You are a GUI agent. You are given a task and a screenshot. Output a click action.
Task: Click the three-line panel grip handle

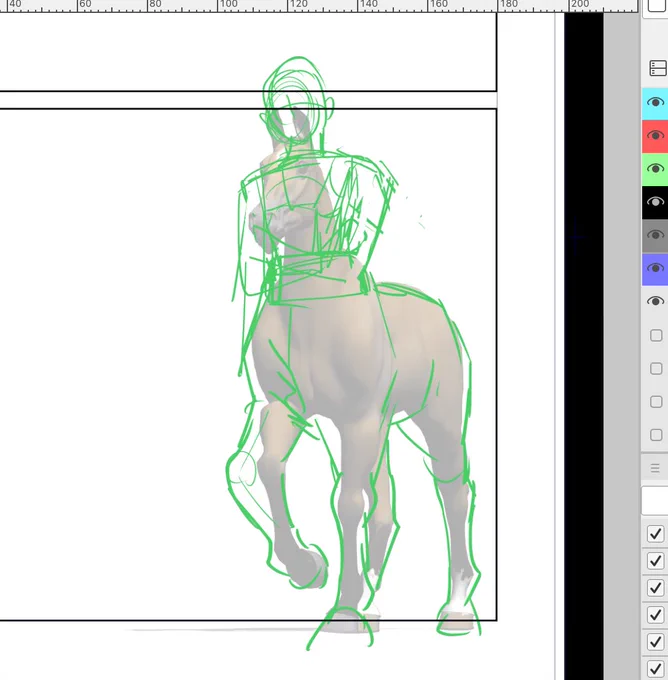tap(655, 468)
